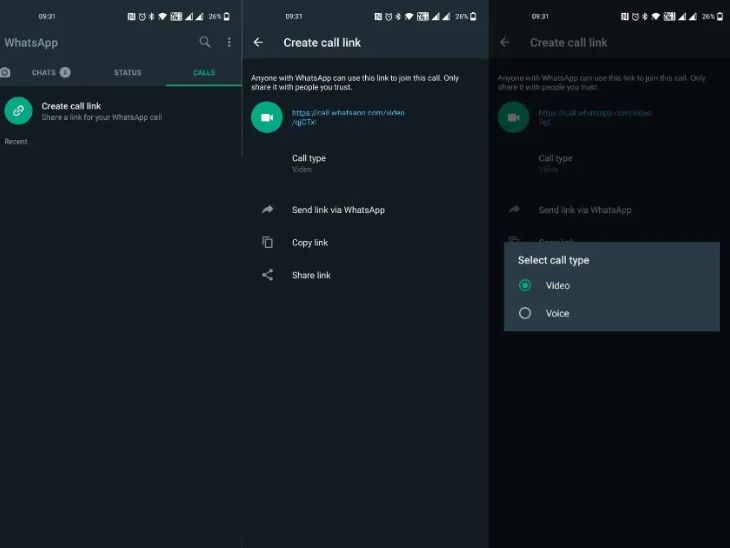730x548 pixels.
Task: Select 'Send link via WhatsApp' in middle screen
Action: [338, 210]
